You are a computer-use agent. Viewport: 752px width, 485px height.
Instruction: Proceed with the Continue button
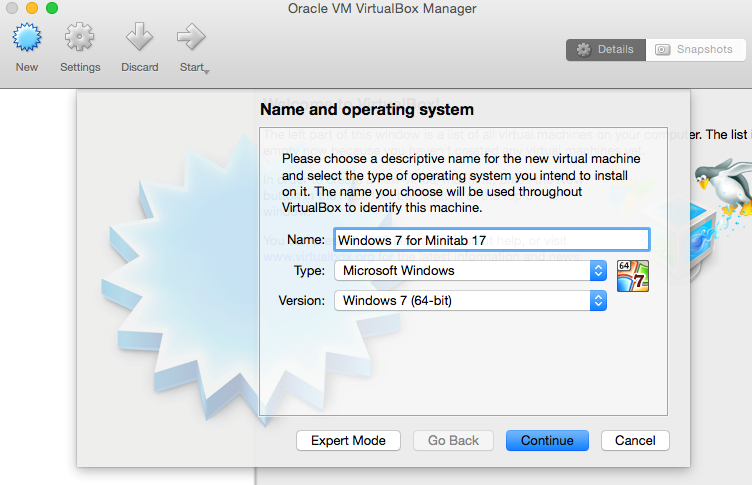click(547, 440)
